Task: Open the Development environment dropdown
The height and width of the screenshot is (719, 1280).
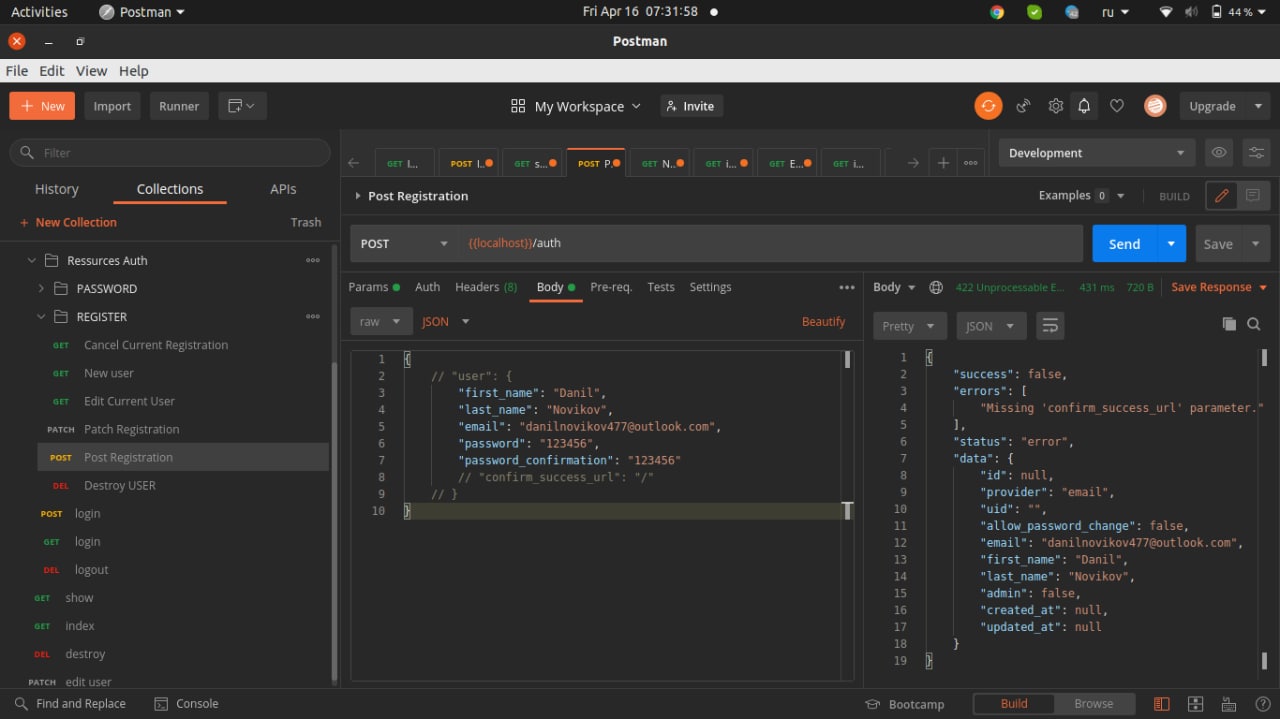Action: point(1097,153)
